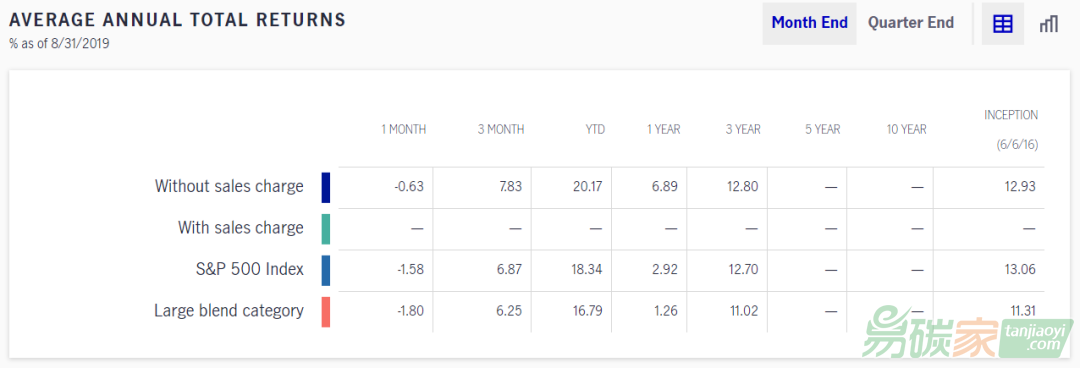Click the coral Large blend category swatch
Image resolution: width=1080 pixels, height=368 pixels.
[326, 311]
